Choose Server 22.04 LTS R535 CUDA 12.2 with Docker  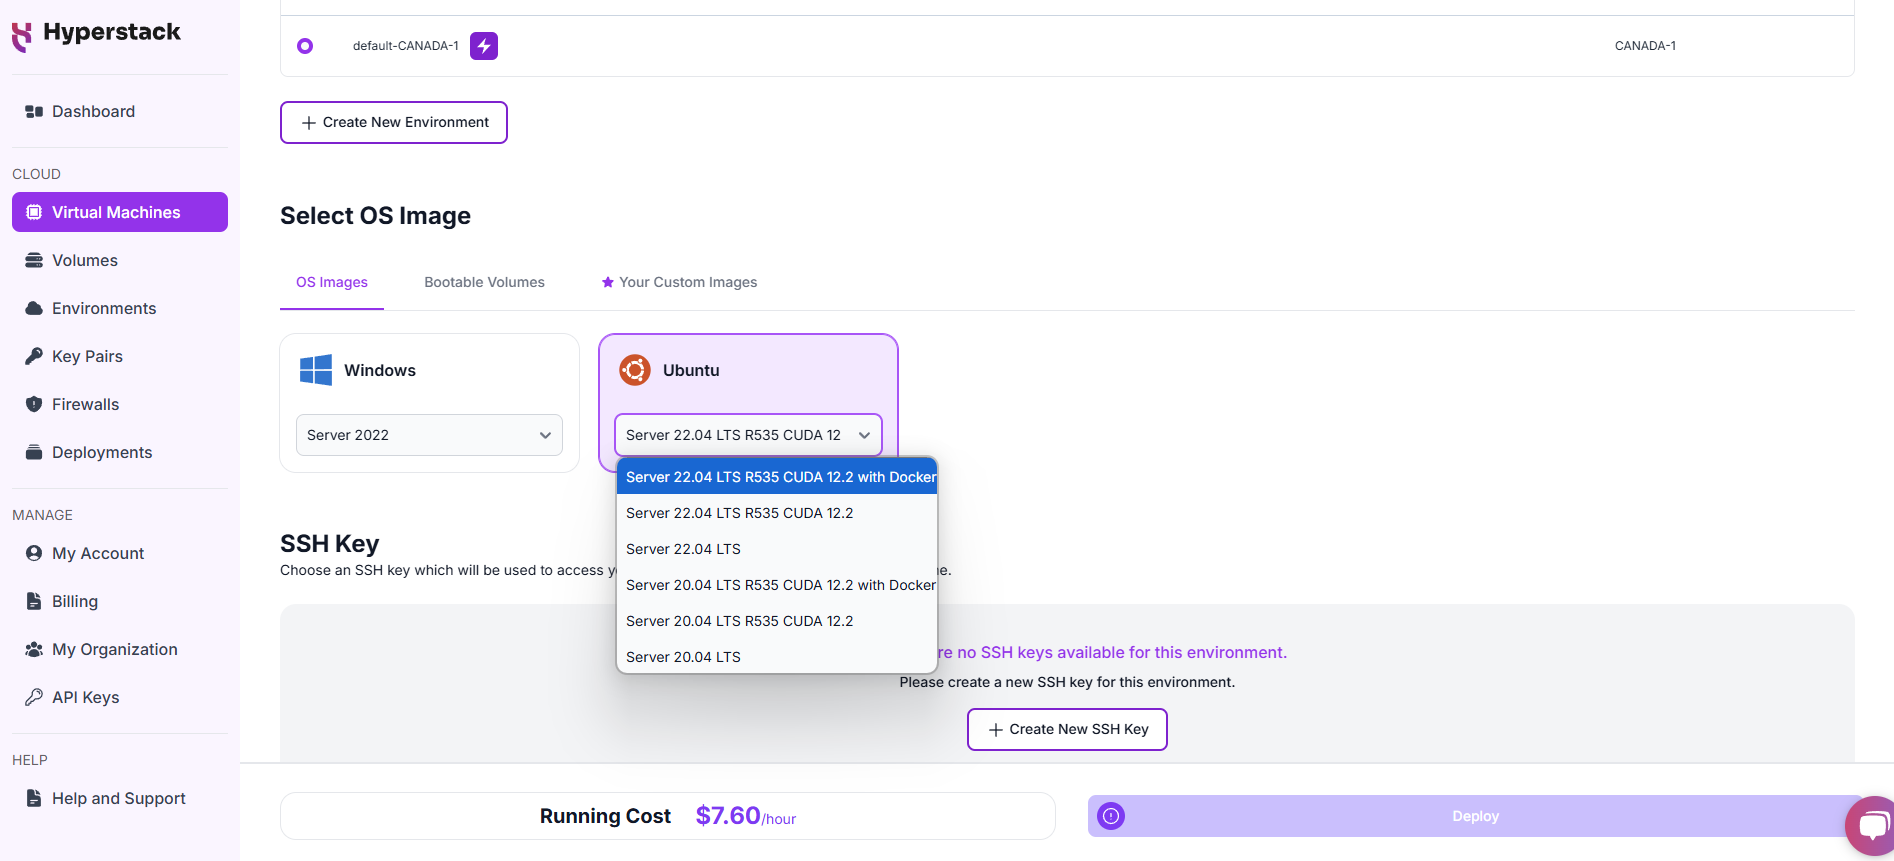(780, 477)
